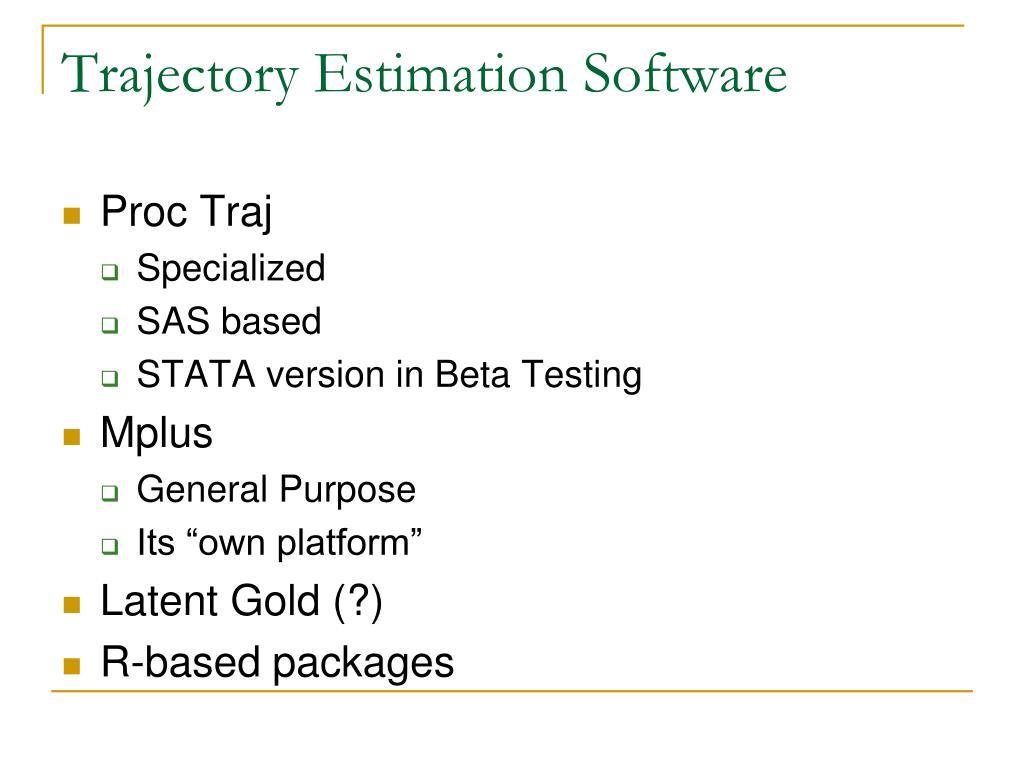
Task: Click the hollow bullet beside Its own platform
Action: pos(110,546)
